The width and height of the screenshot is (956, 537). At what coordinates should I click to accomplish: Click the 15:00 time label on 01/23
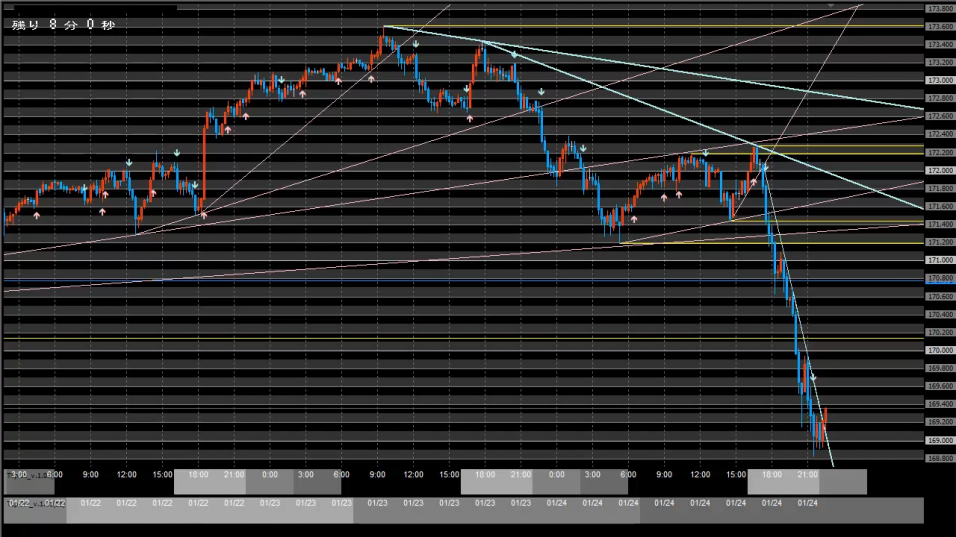(449, 474)
